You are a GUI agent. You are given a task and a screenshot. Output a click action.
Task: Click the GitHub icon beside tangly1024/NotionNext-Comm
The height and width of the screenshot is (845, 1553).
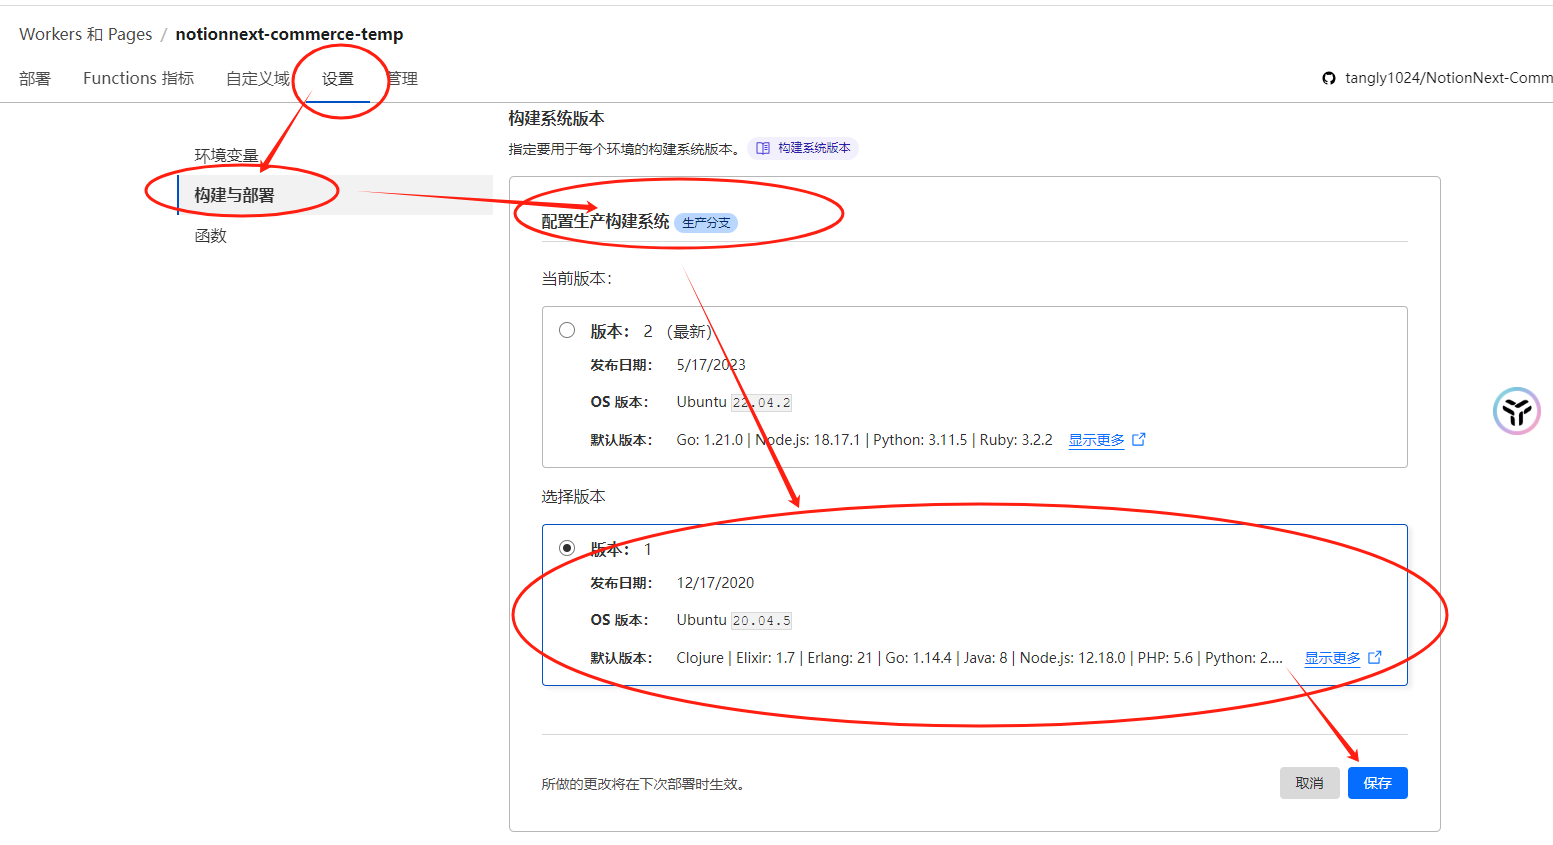[1329, 78]
